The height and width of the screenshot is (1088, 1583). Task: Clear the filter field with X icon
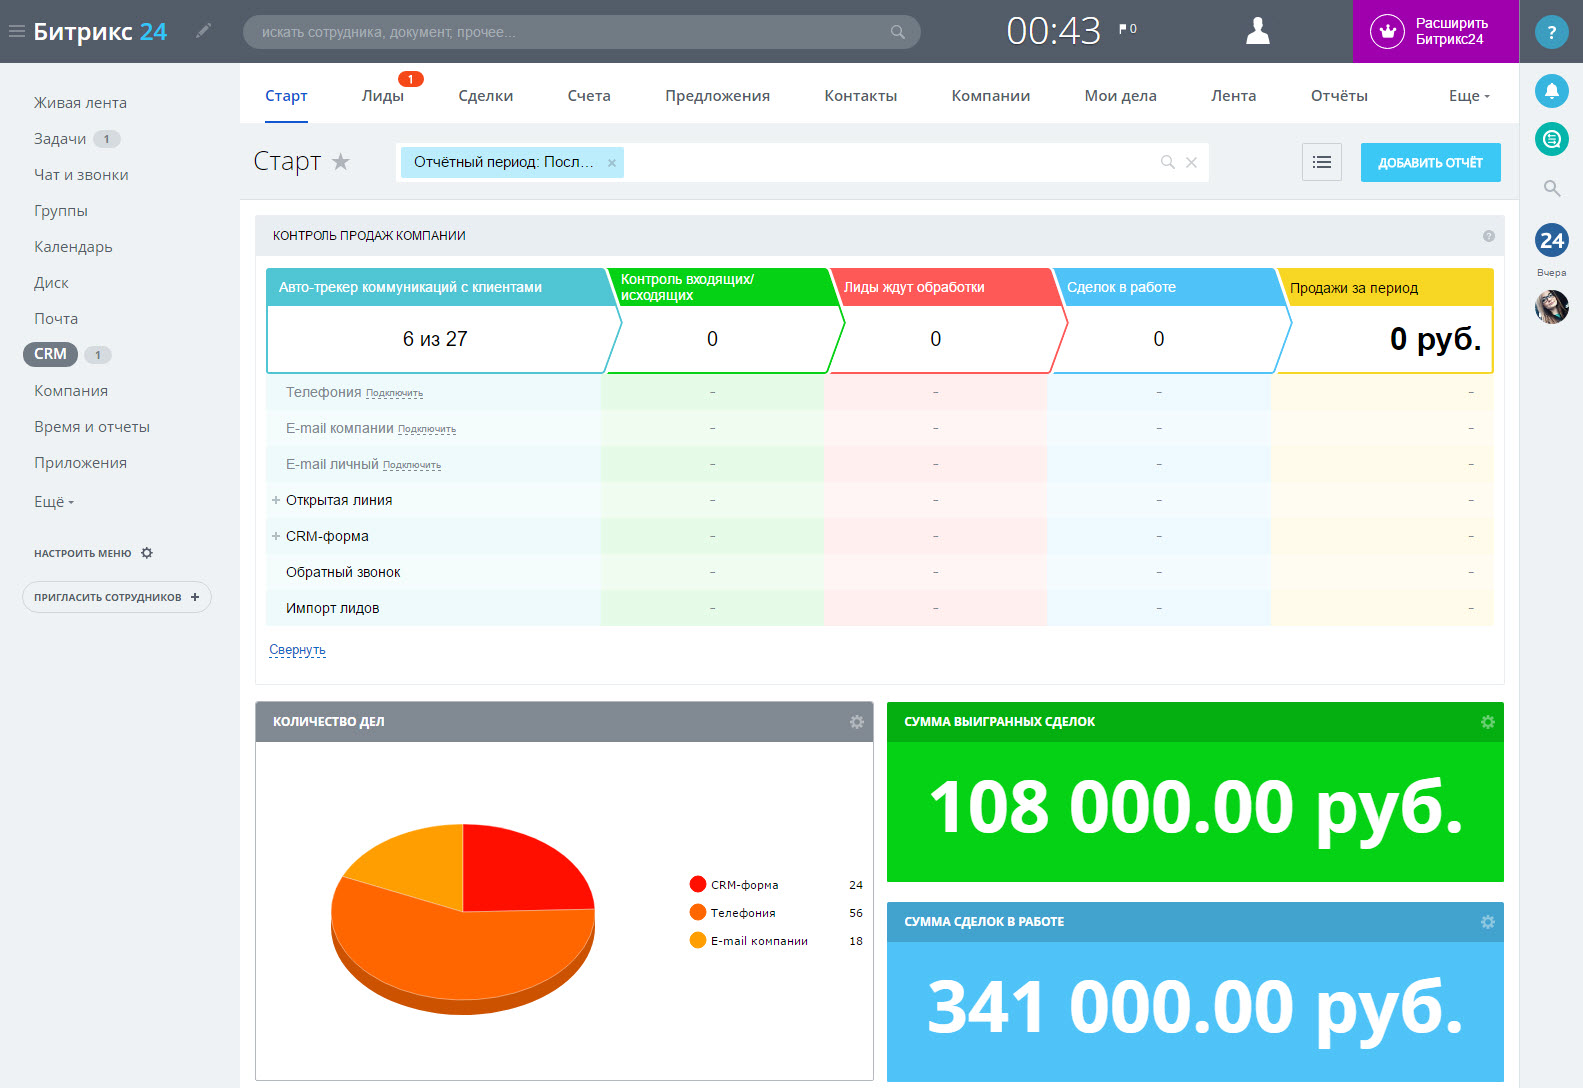[1191, 162]
